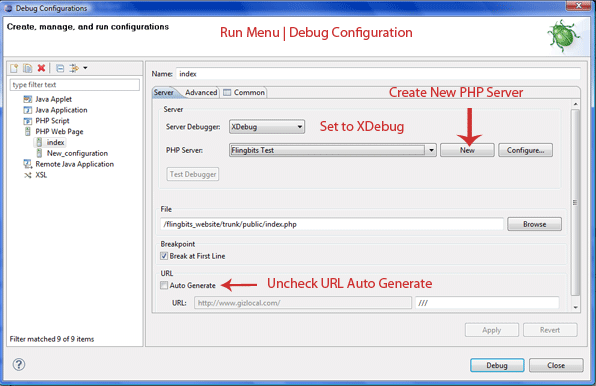Viewport: 596px width, 386px height.
Task: Click the Help question mark icon
Action: 19,364
